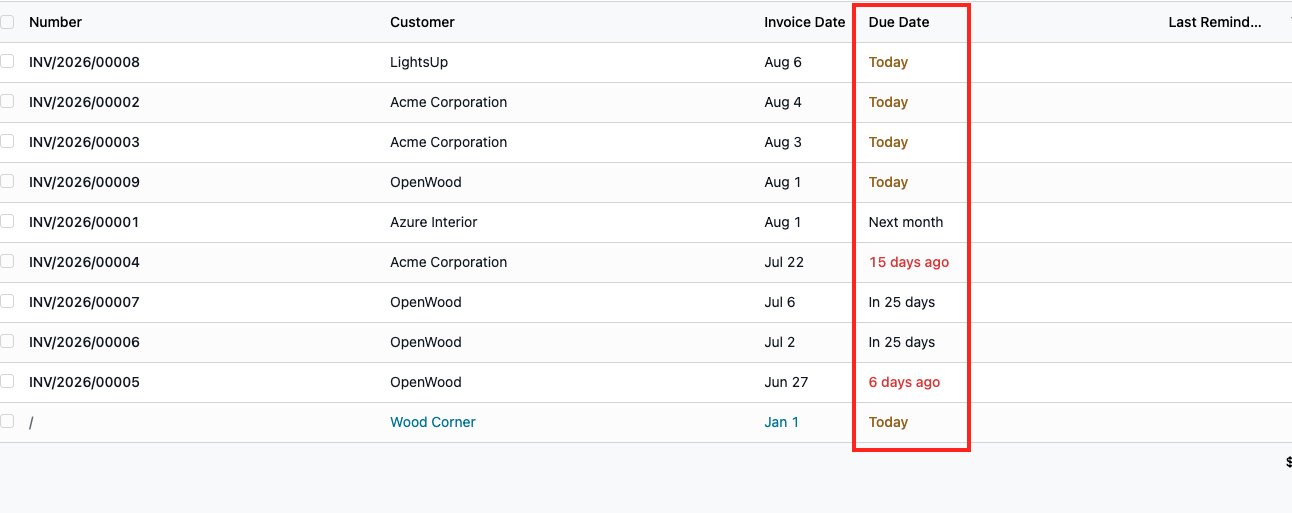Tick the select-all checkbox in header row

tap(7, 22)
